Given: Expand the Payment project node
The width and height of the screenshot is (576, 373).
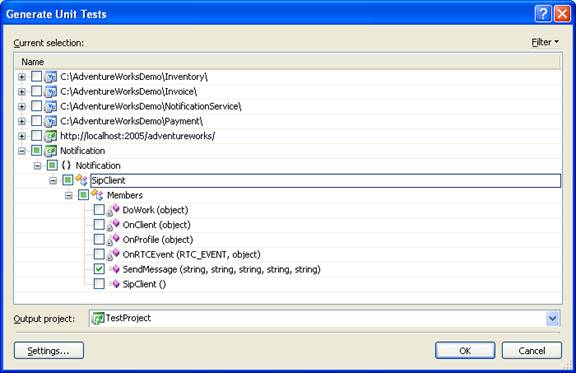Looking at the screenshot, I should 22,121.
